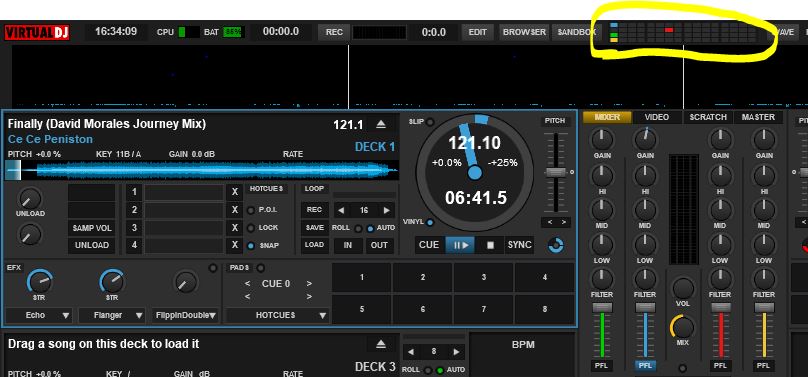Enable loop ROLL mode on Deck 1

[x=358, y=228]
